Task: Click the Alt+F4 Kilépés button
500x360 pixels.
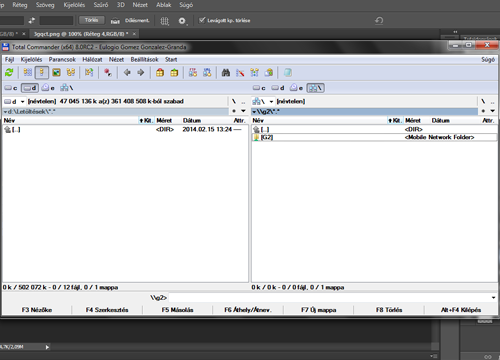Action: point(461,310)
